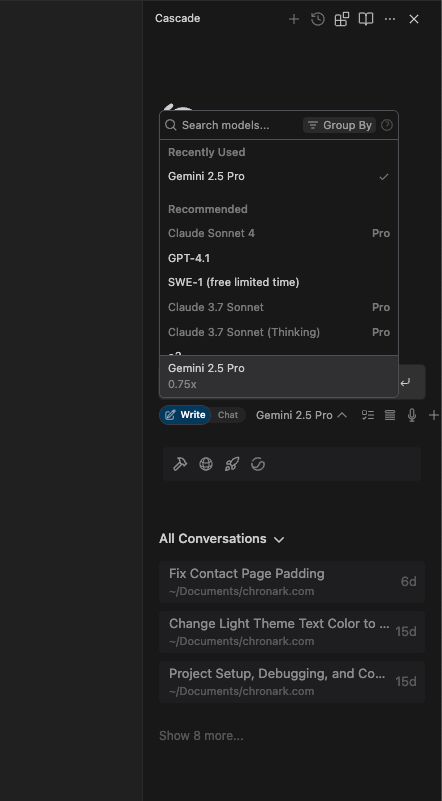Click the hammer tools icon

180,464
